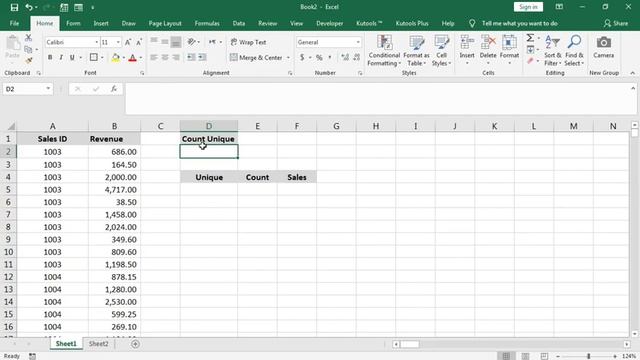
Task: Toggle Bottom Align vertical alignment
Action: point(176,42)
